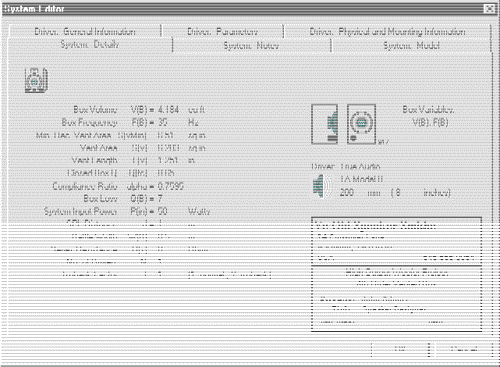Click the Compliance Ratio label
Viewport: 500px width, 367px height.
(x=85, y=186)
